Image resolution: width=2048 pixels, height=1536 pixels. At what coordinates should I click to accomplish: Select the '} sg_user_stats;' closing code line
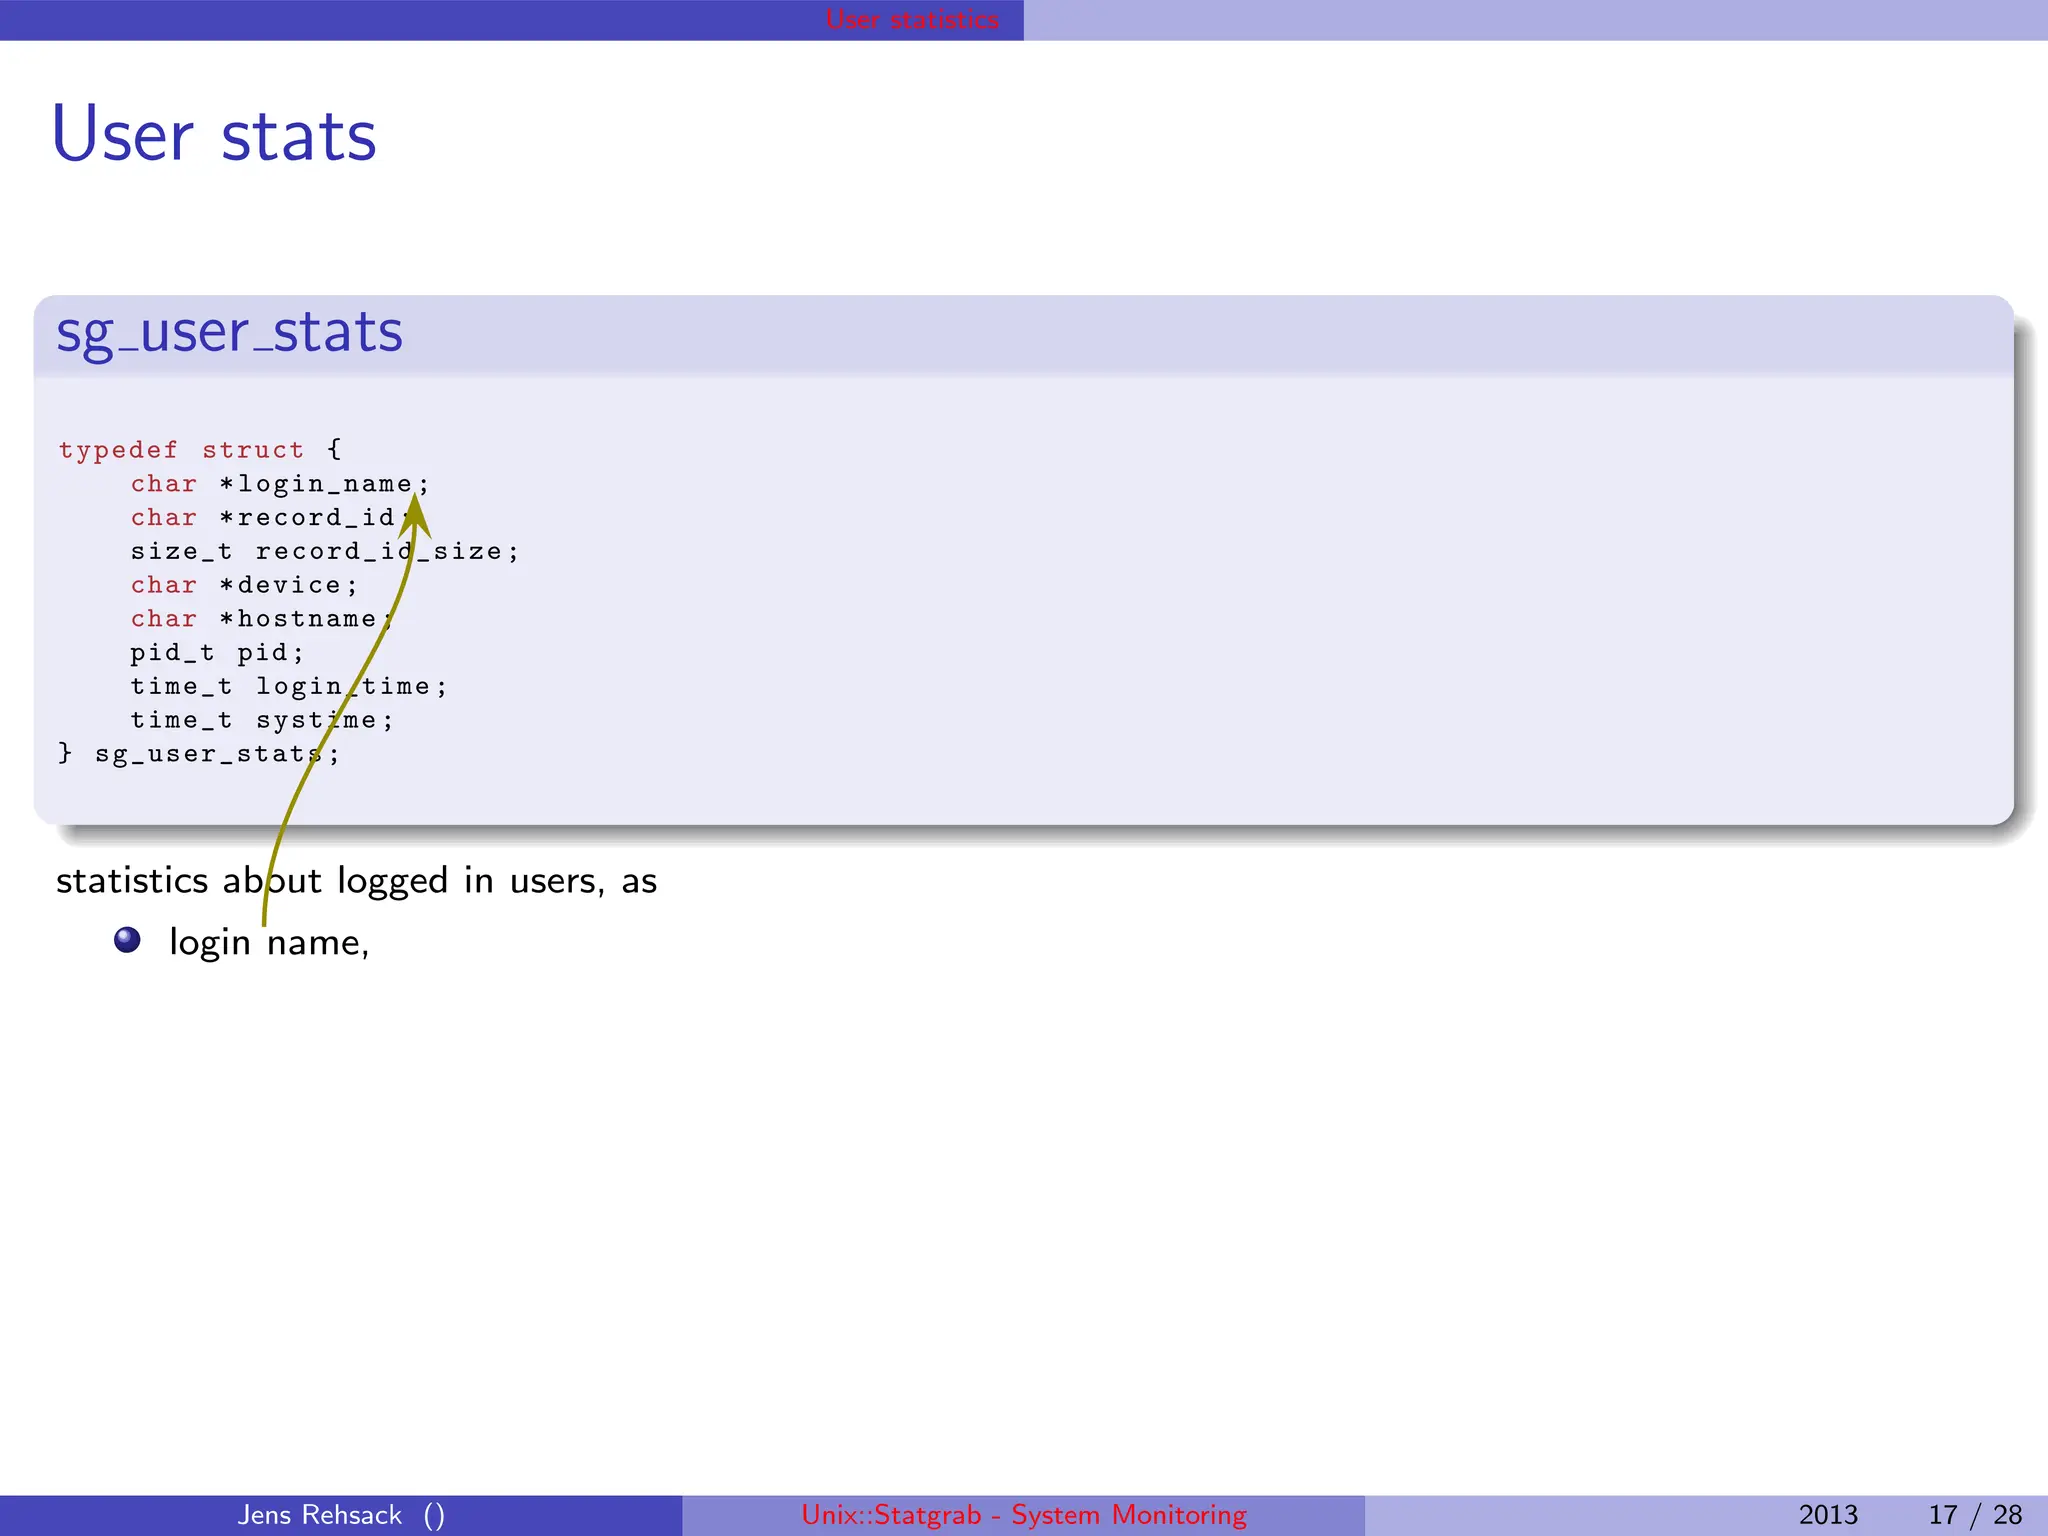tap(199, 754)
